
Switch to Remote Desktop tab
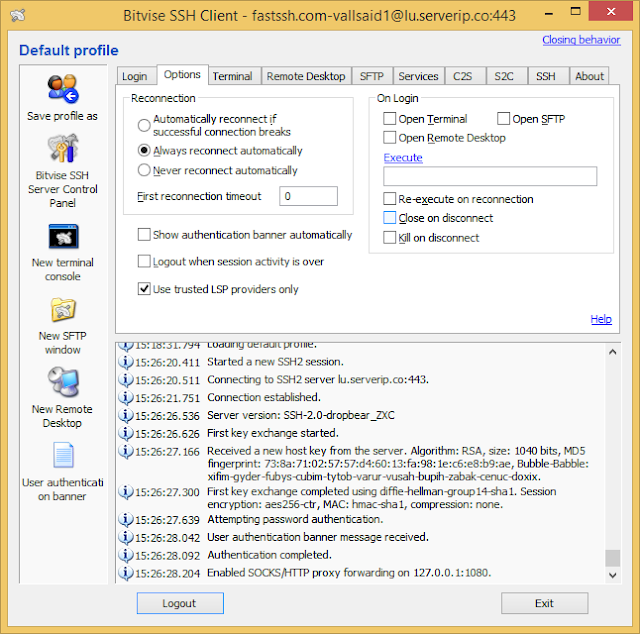(x=306, y=76)
